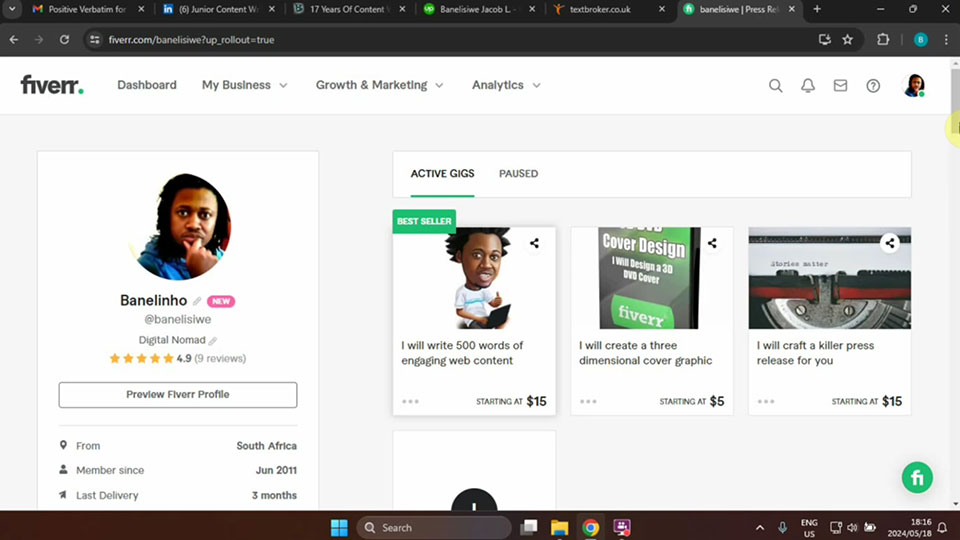The height and width of the screenshot is (540, 960).
Task: Expand the Analytics dropdown
Action: [506, 85]
